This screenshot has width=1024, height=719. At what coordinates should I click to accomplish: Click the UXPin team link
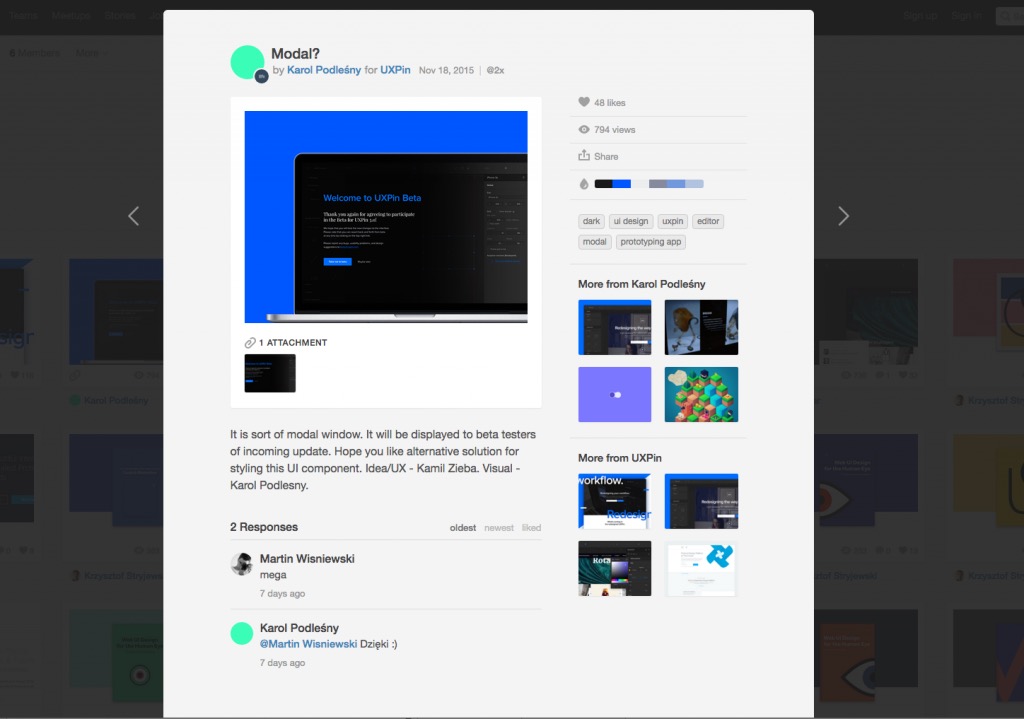[x=395, y=70]
